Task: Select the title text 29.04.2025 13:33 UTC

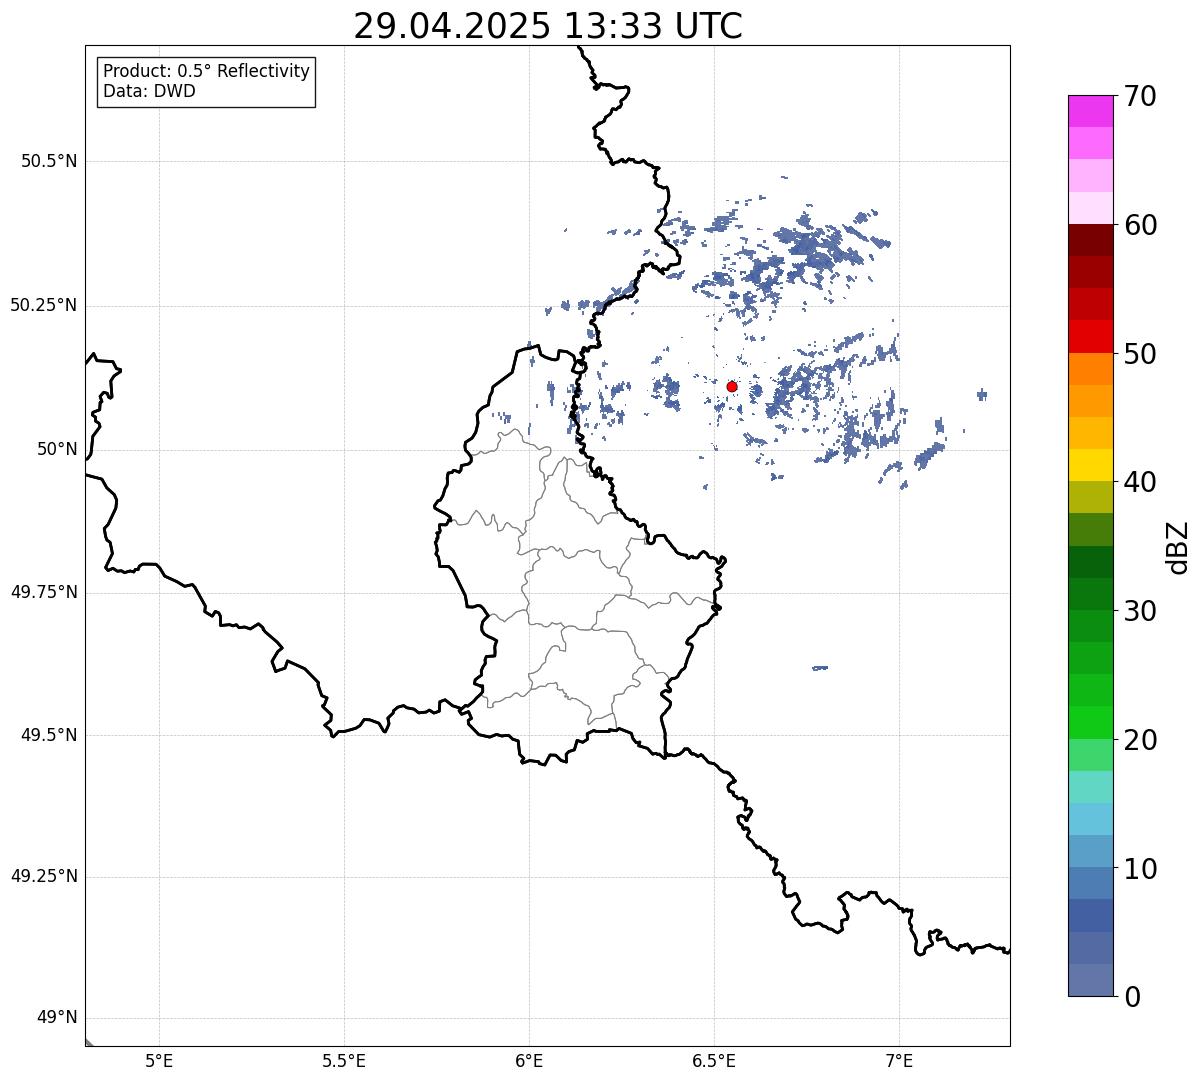Action: [548, 26]
